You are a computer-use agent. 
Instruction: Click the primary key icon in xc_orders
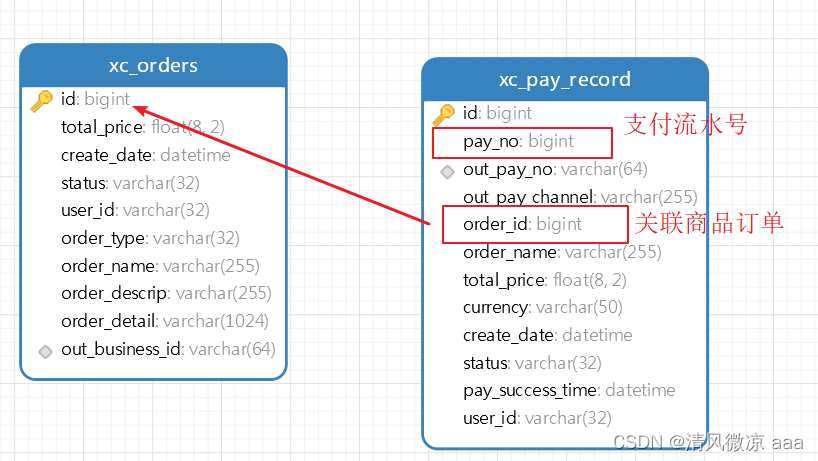42,100
